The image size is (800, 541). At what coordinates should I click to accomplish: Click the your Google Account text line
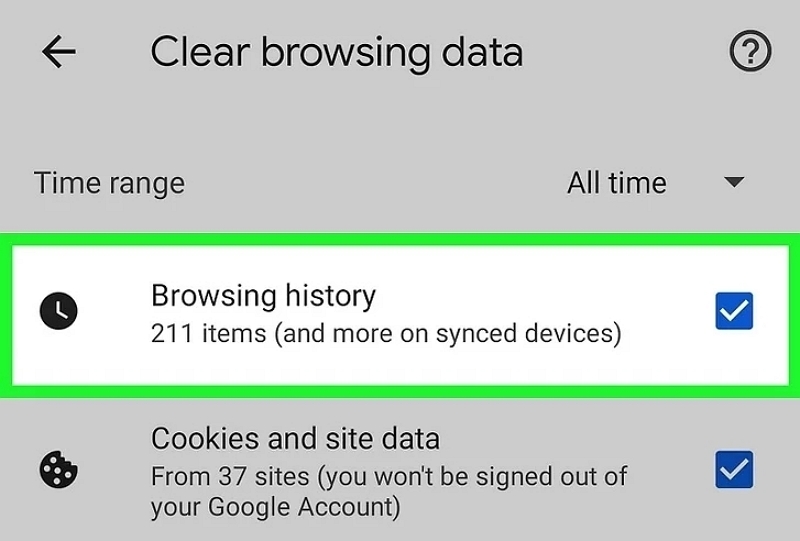tap(276, 507)
